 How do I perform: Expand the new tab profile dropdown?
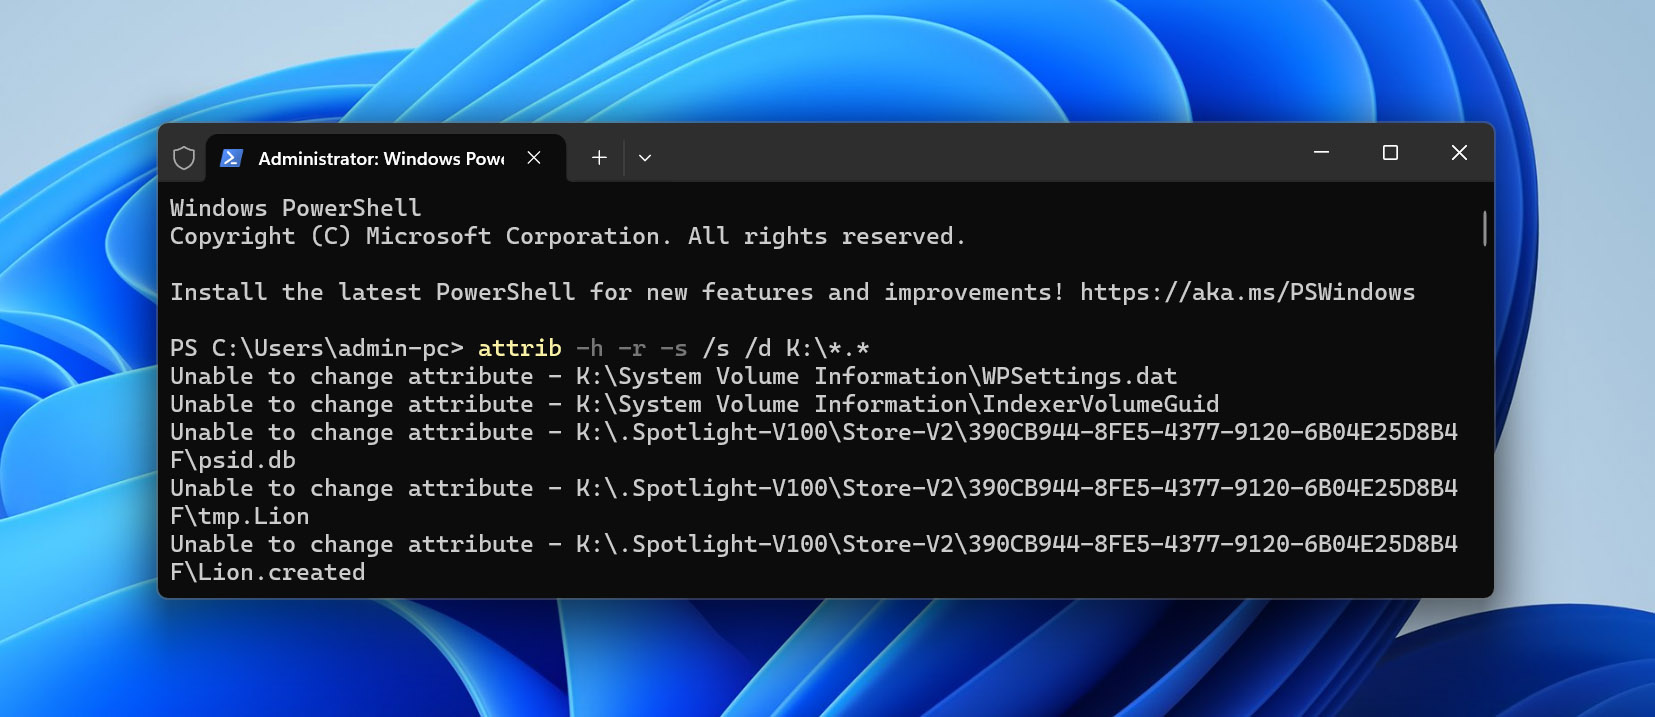[x=645, y=158]
